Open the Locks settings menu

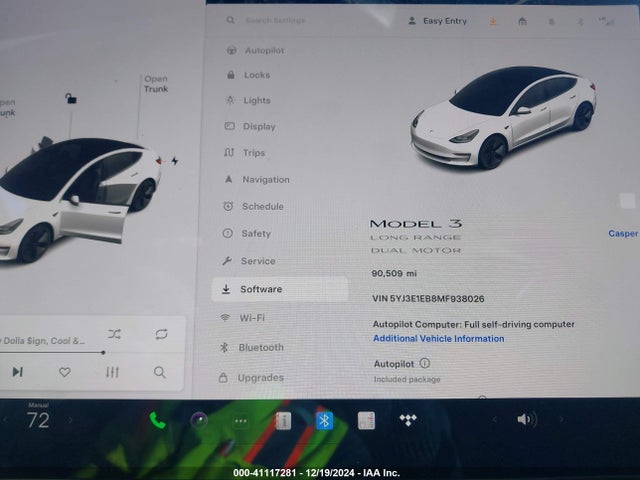pos(248,75)
